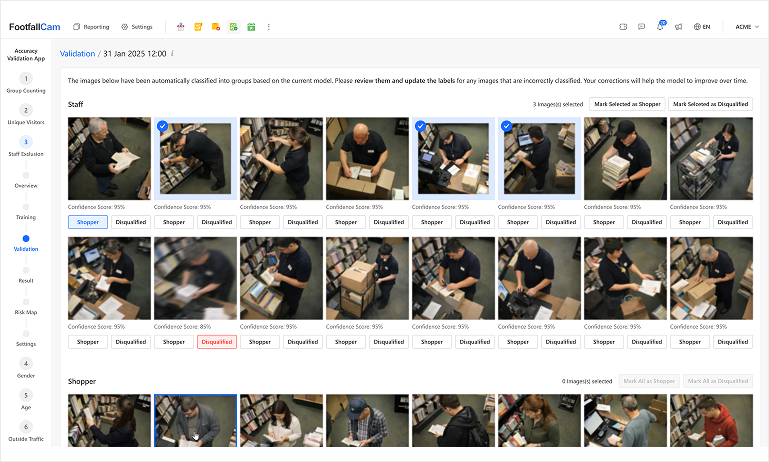Select the bald man opening box thumbnail
Screen dimensions: 769x462
367,158
